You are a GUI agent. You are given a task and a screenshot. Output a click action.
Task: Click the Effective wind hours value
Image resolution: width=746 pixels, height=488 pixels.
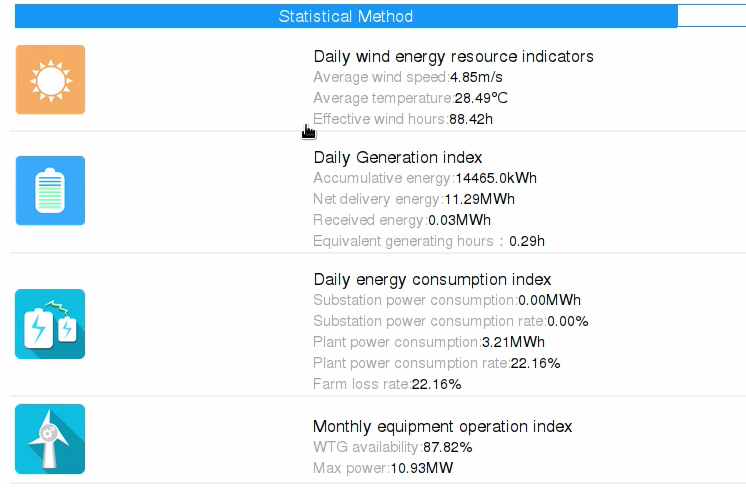(471, 119)
